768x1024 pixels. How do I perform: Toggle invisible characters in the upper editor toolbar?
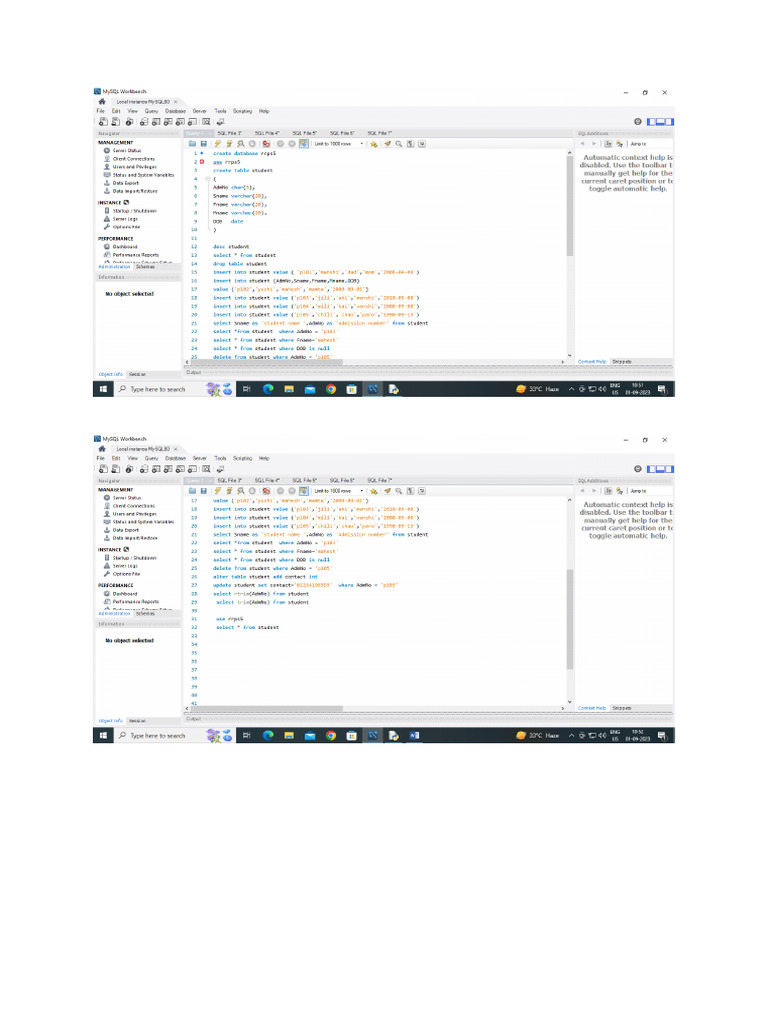(x=410, y=144)
